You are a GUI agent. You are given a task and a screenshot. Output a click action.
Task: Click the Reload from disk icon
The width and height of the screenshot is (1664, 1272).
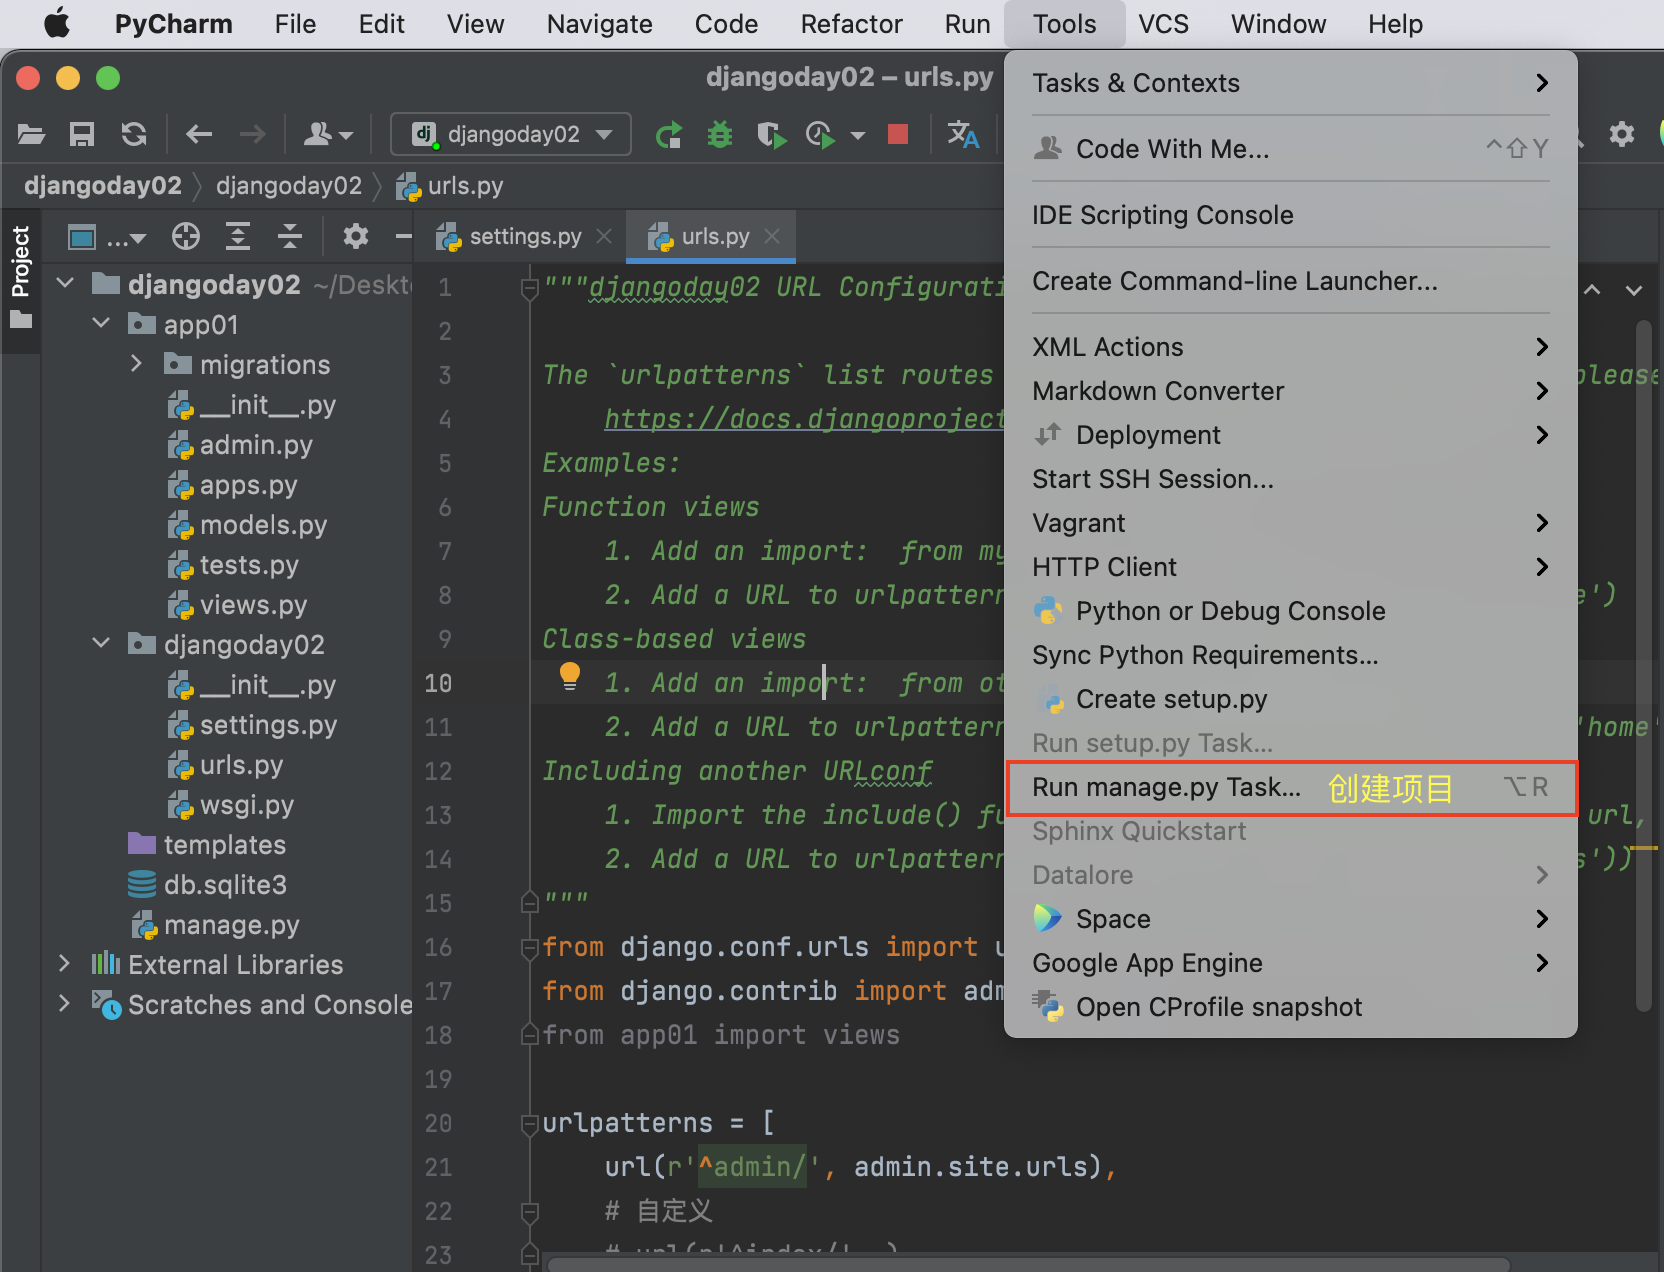[134, 134]
